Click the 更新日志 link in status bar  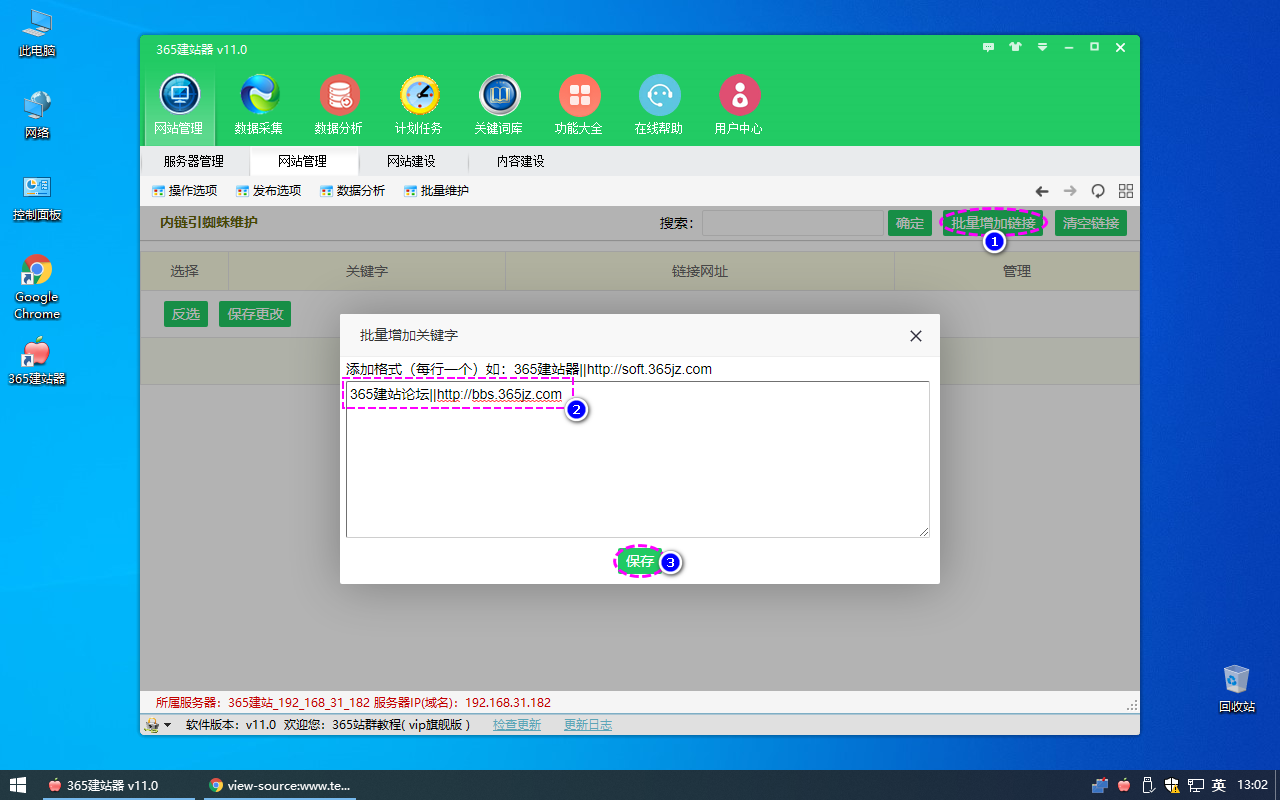click(588, 725)
